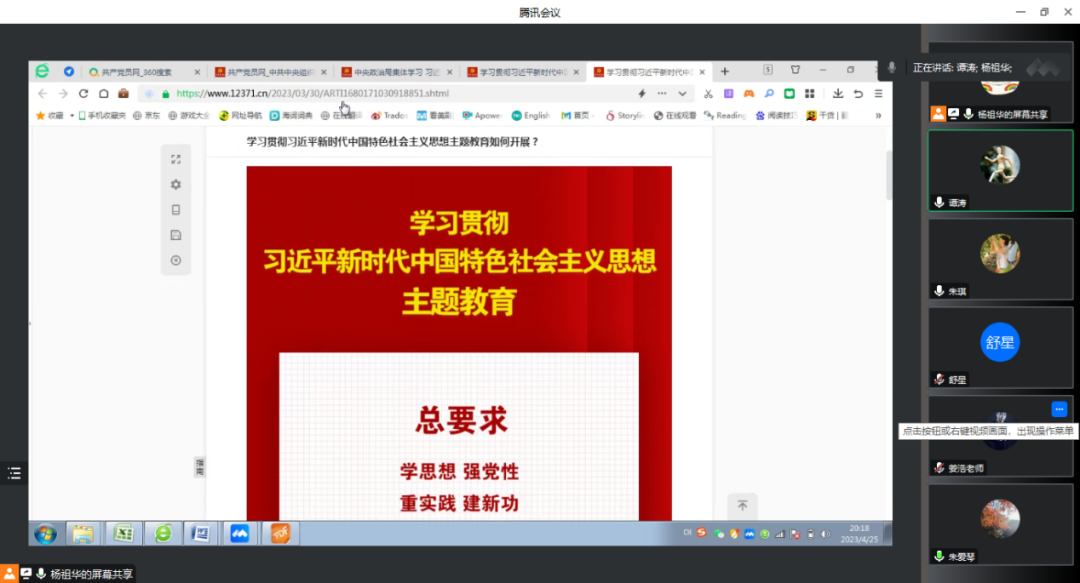Click the save icon in reading sidebar
Image resolution: width=1080 pixels, height=583 pixels.
click(x=176, y=235)
